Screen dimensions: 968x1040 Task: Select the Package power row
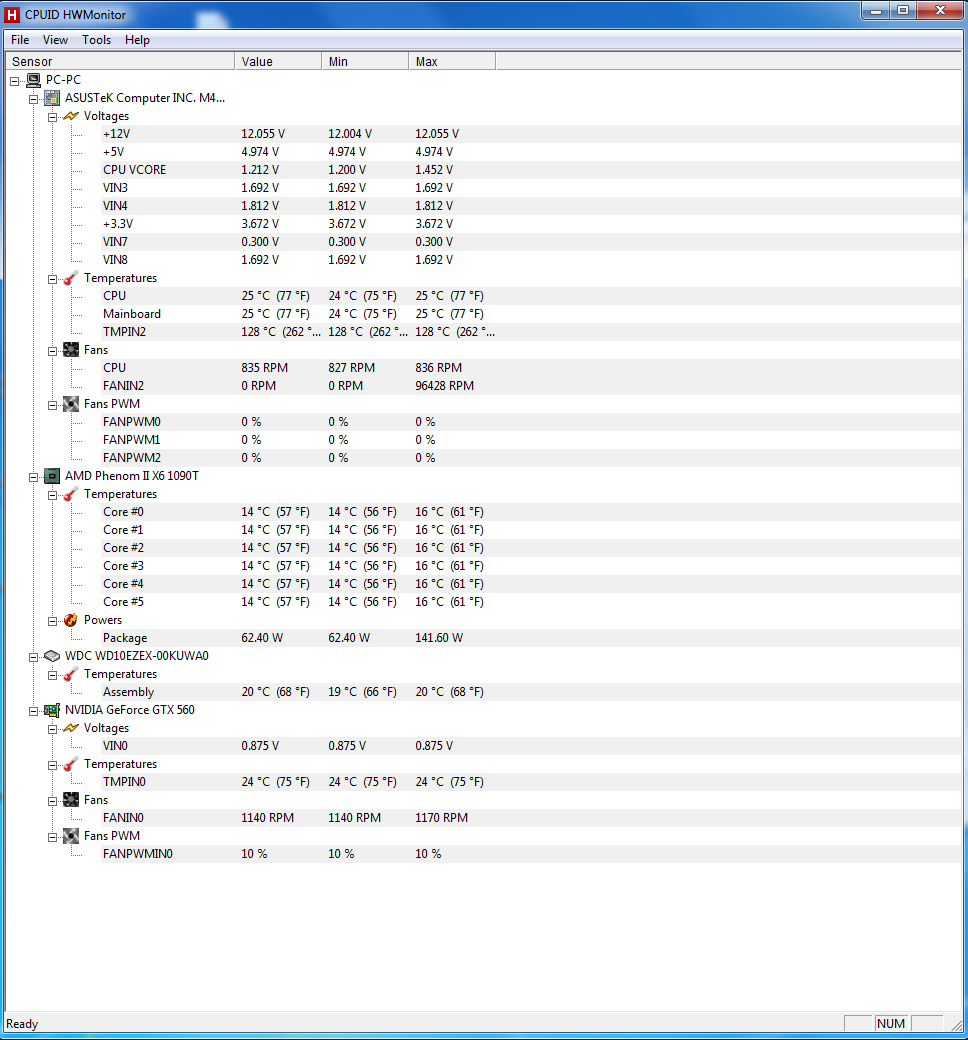tap(531, 638)
